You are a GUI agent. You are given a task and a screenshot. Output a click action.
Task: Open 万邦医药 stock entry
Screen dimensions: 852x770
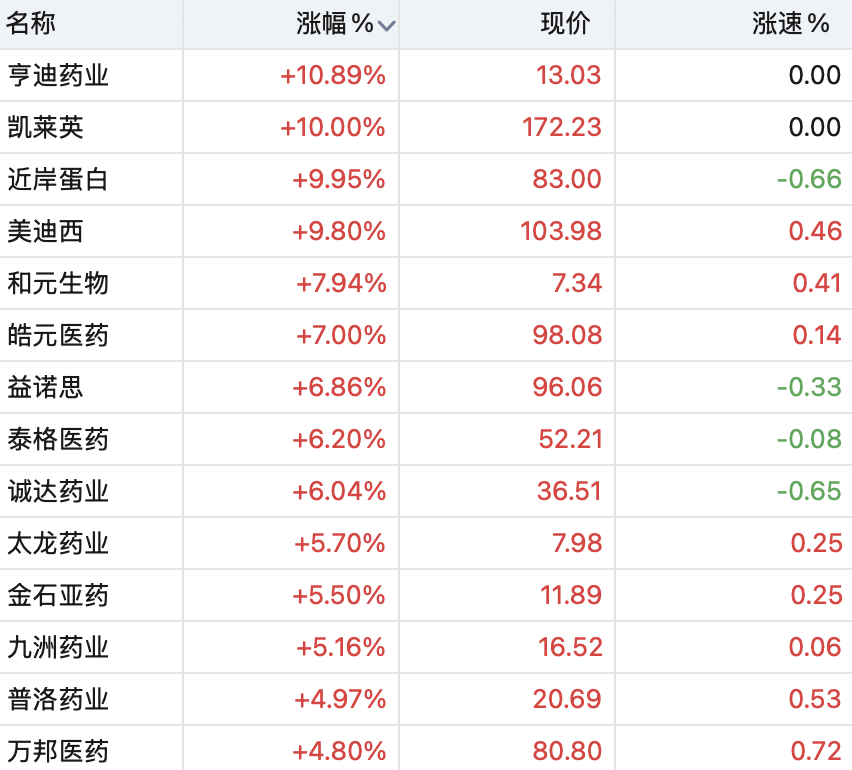coord(58,751)
